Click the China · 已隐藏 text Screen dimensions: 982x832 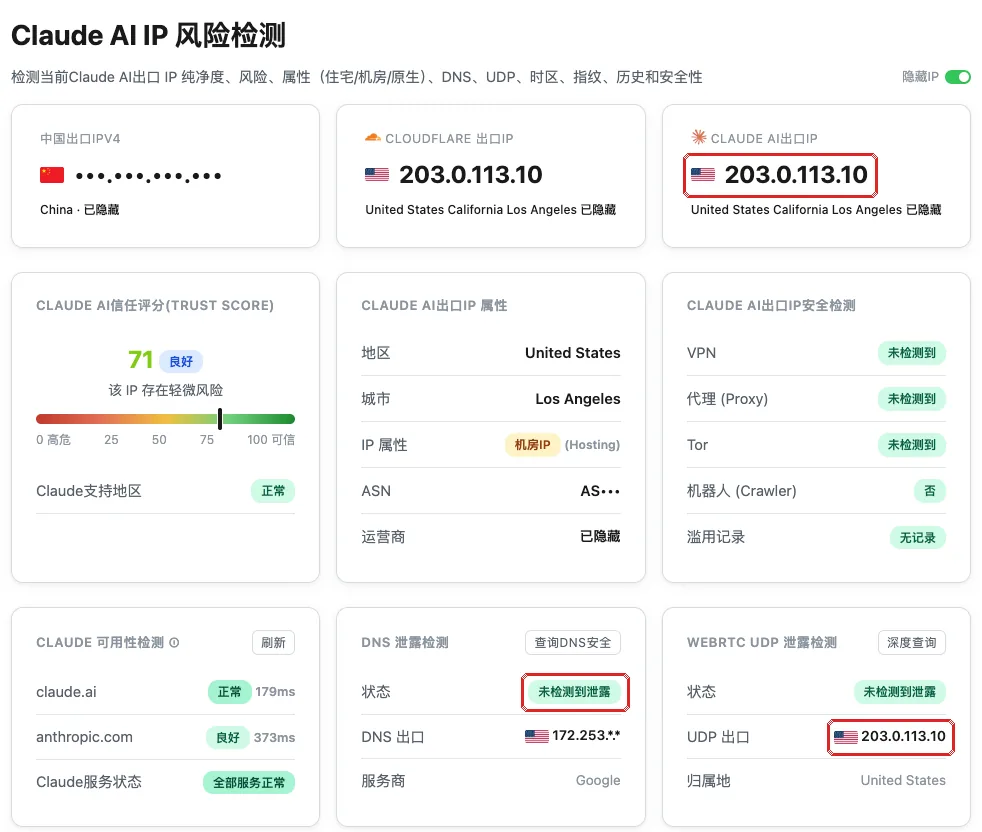(80, 209)
